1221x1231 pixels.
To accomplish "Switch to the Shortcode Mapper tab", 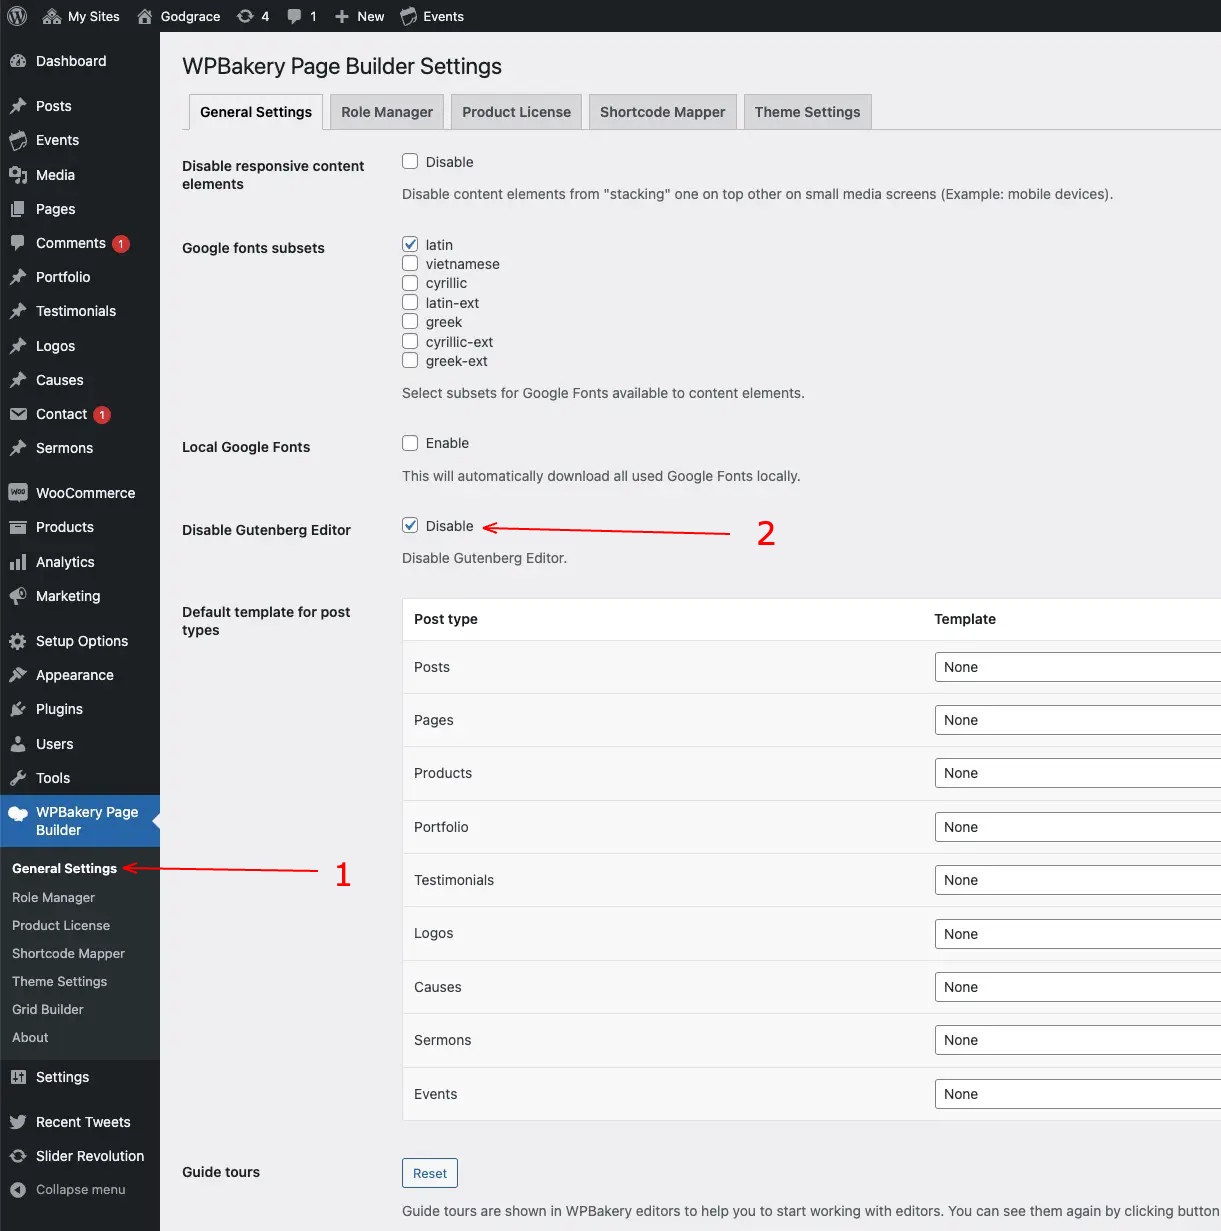I will (x=662, y=112).
